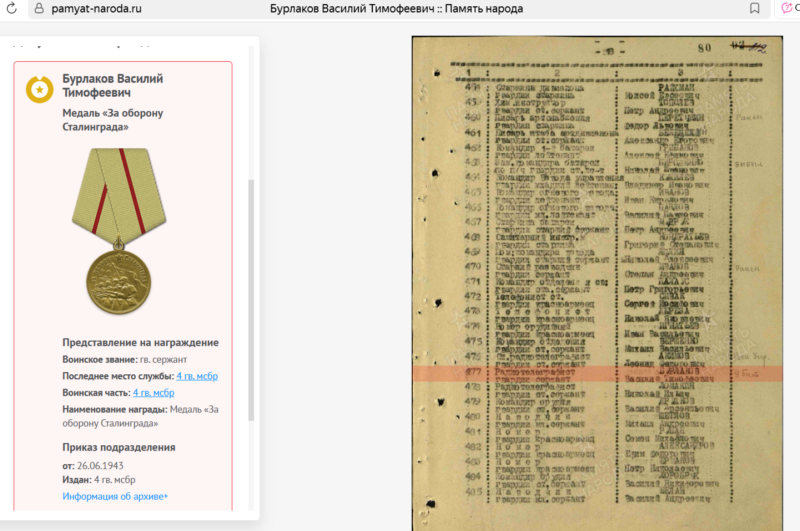The image size is (800, 531).
Task: Click page title 'Бурлаков Василий Тимофеевич :: Память народа'
Action: coord(396,9)
